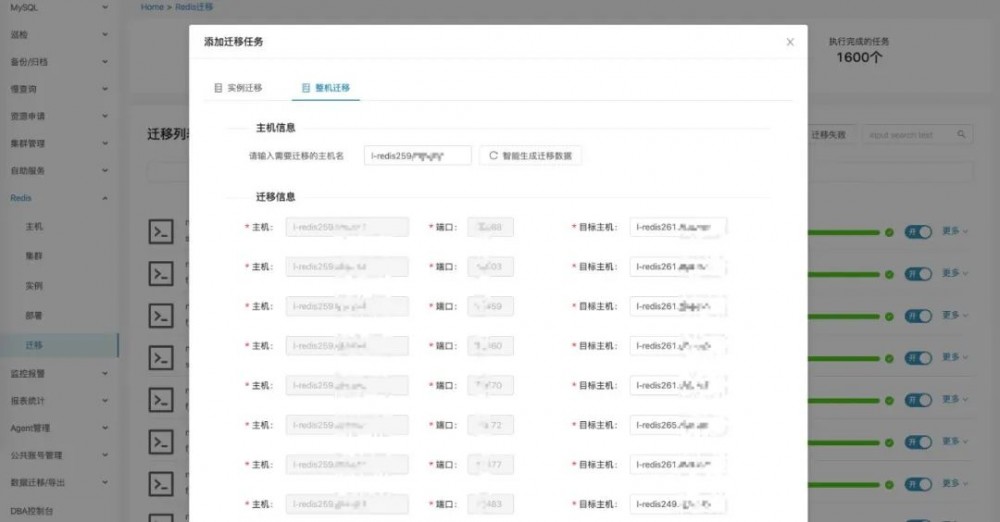Expand the Agent管理 sidebar menu
The image size is (1000, 522).
click(x=59, y=428)
